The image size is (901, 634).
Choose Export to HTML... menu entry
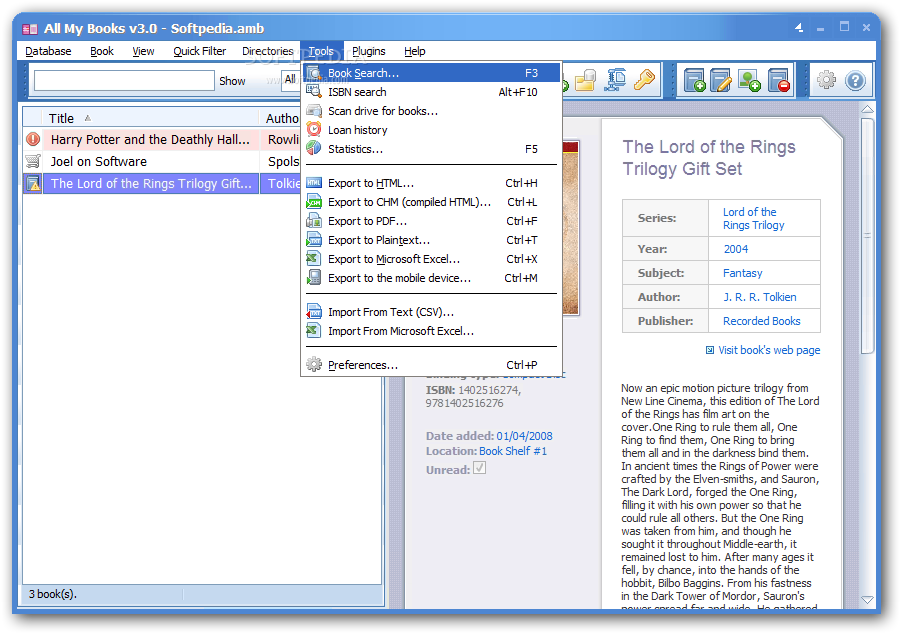coord(432,183)
